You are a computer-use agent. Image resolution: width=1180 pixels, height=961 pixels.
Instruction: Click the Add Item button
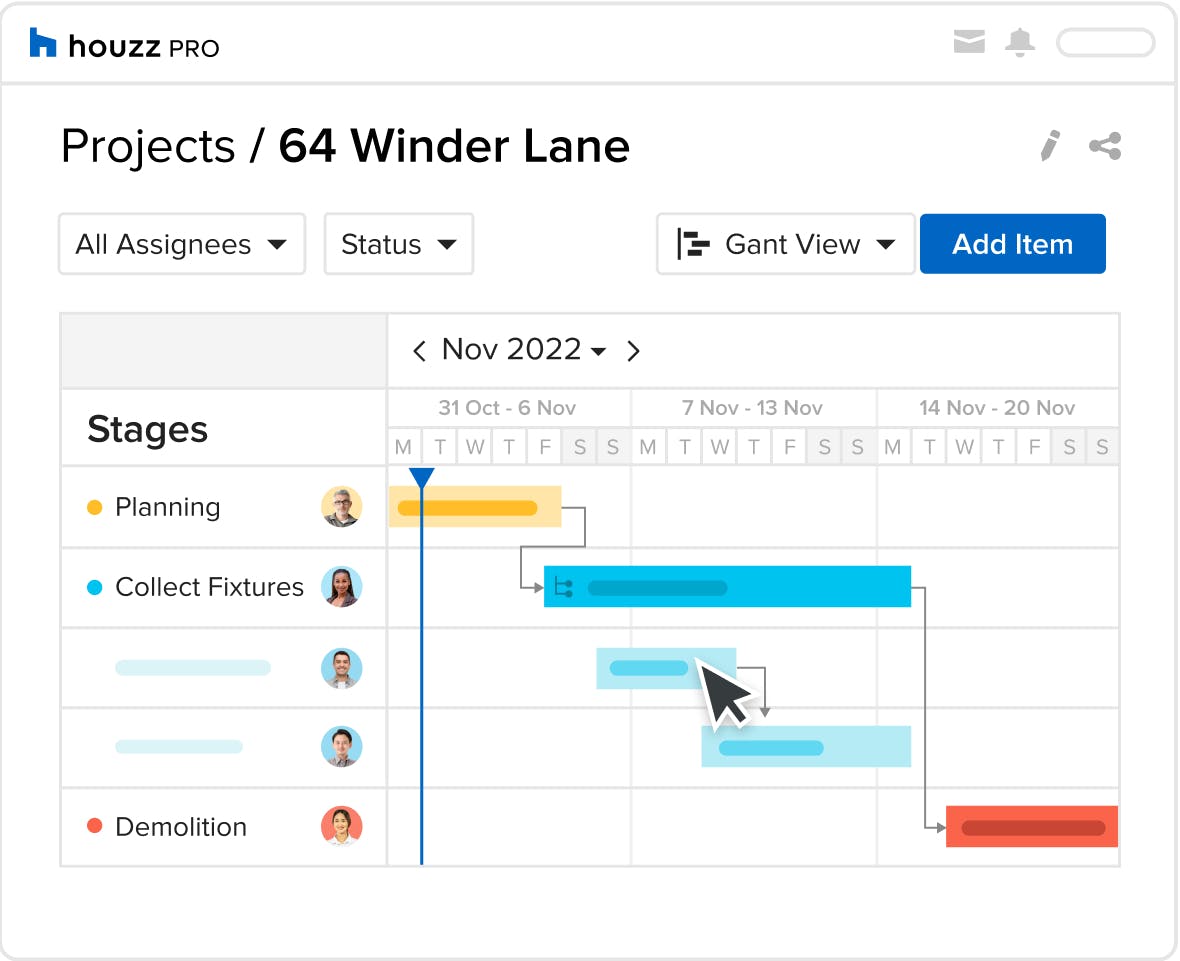(1012, 245)
